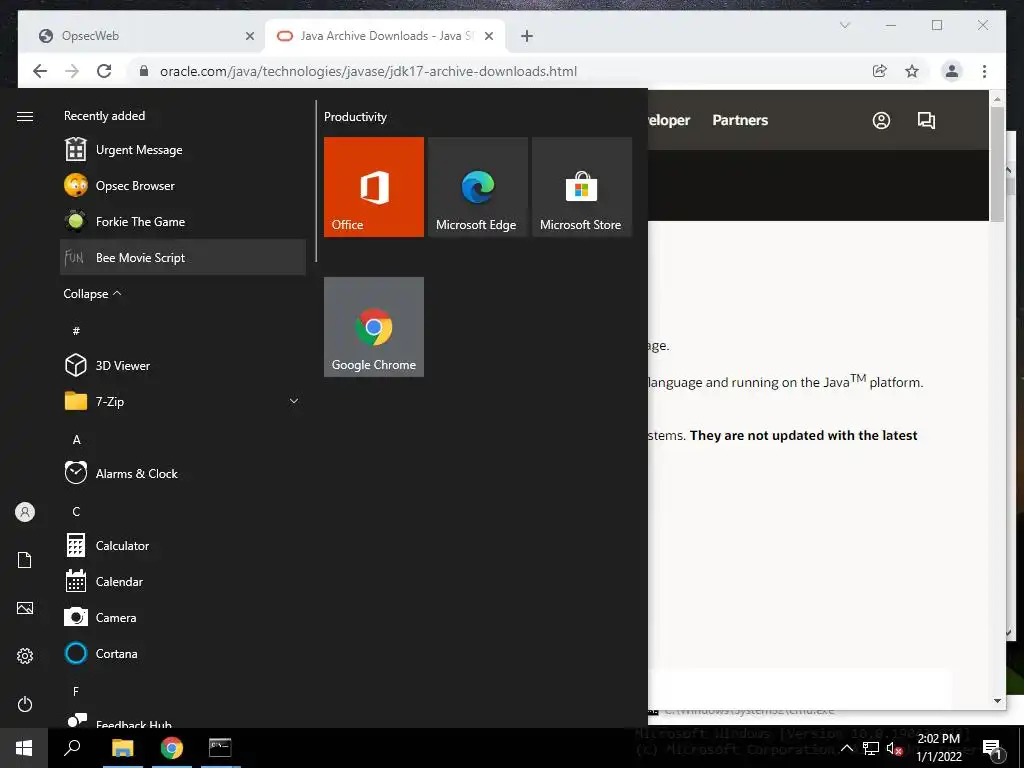The width and height of the screenshot is (1024, 768).
Task: Click the Office tile
Action: tap(374, 187)
